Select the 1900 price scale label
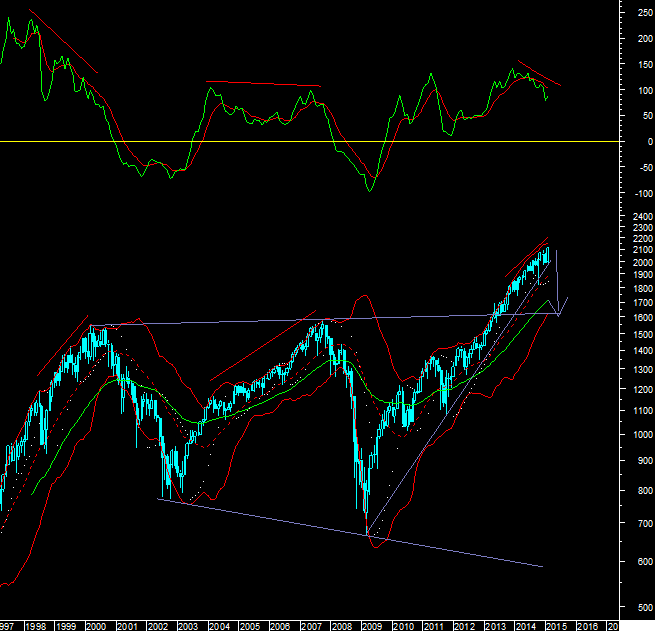Image resolution: width=655 pixels, height=631 pixels. click(x=643, y=275)
